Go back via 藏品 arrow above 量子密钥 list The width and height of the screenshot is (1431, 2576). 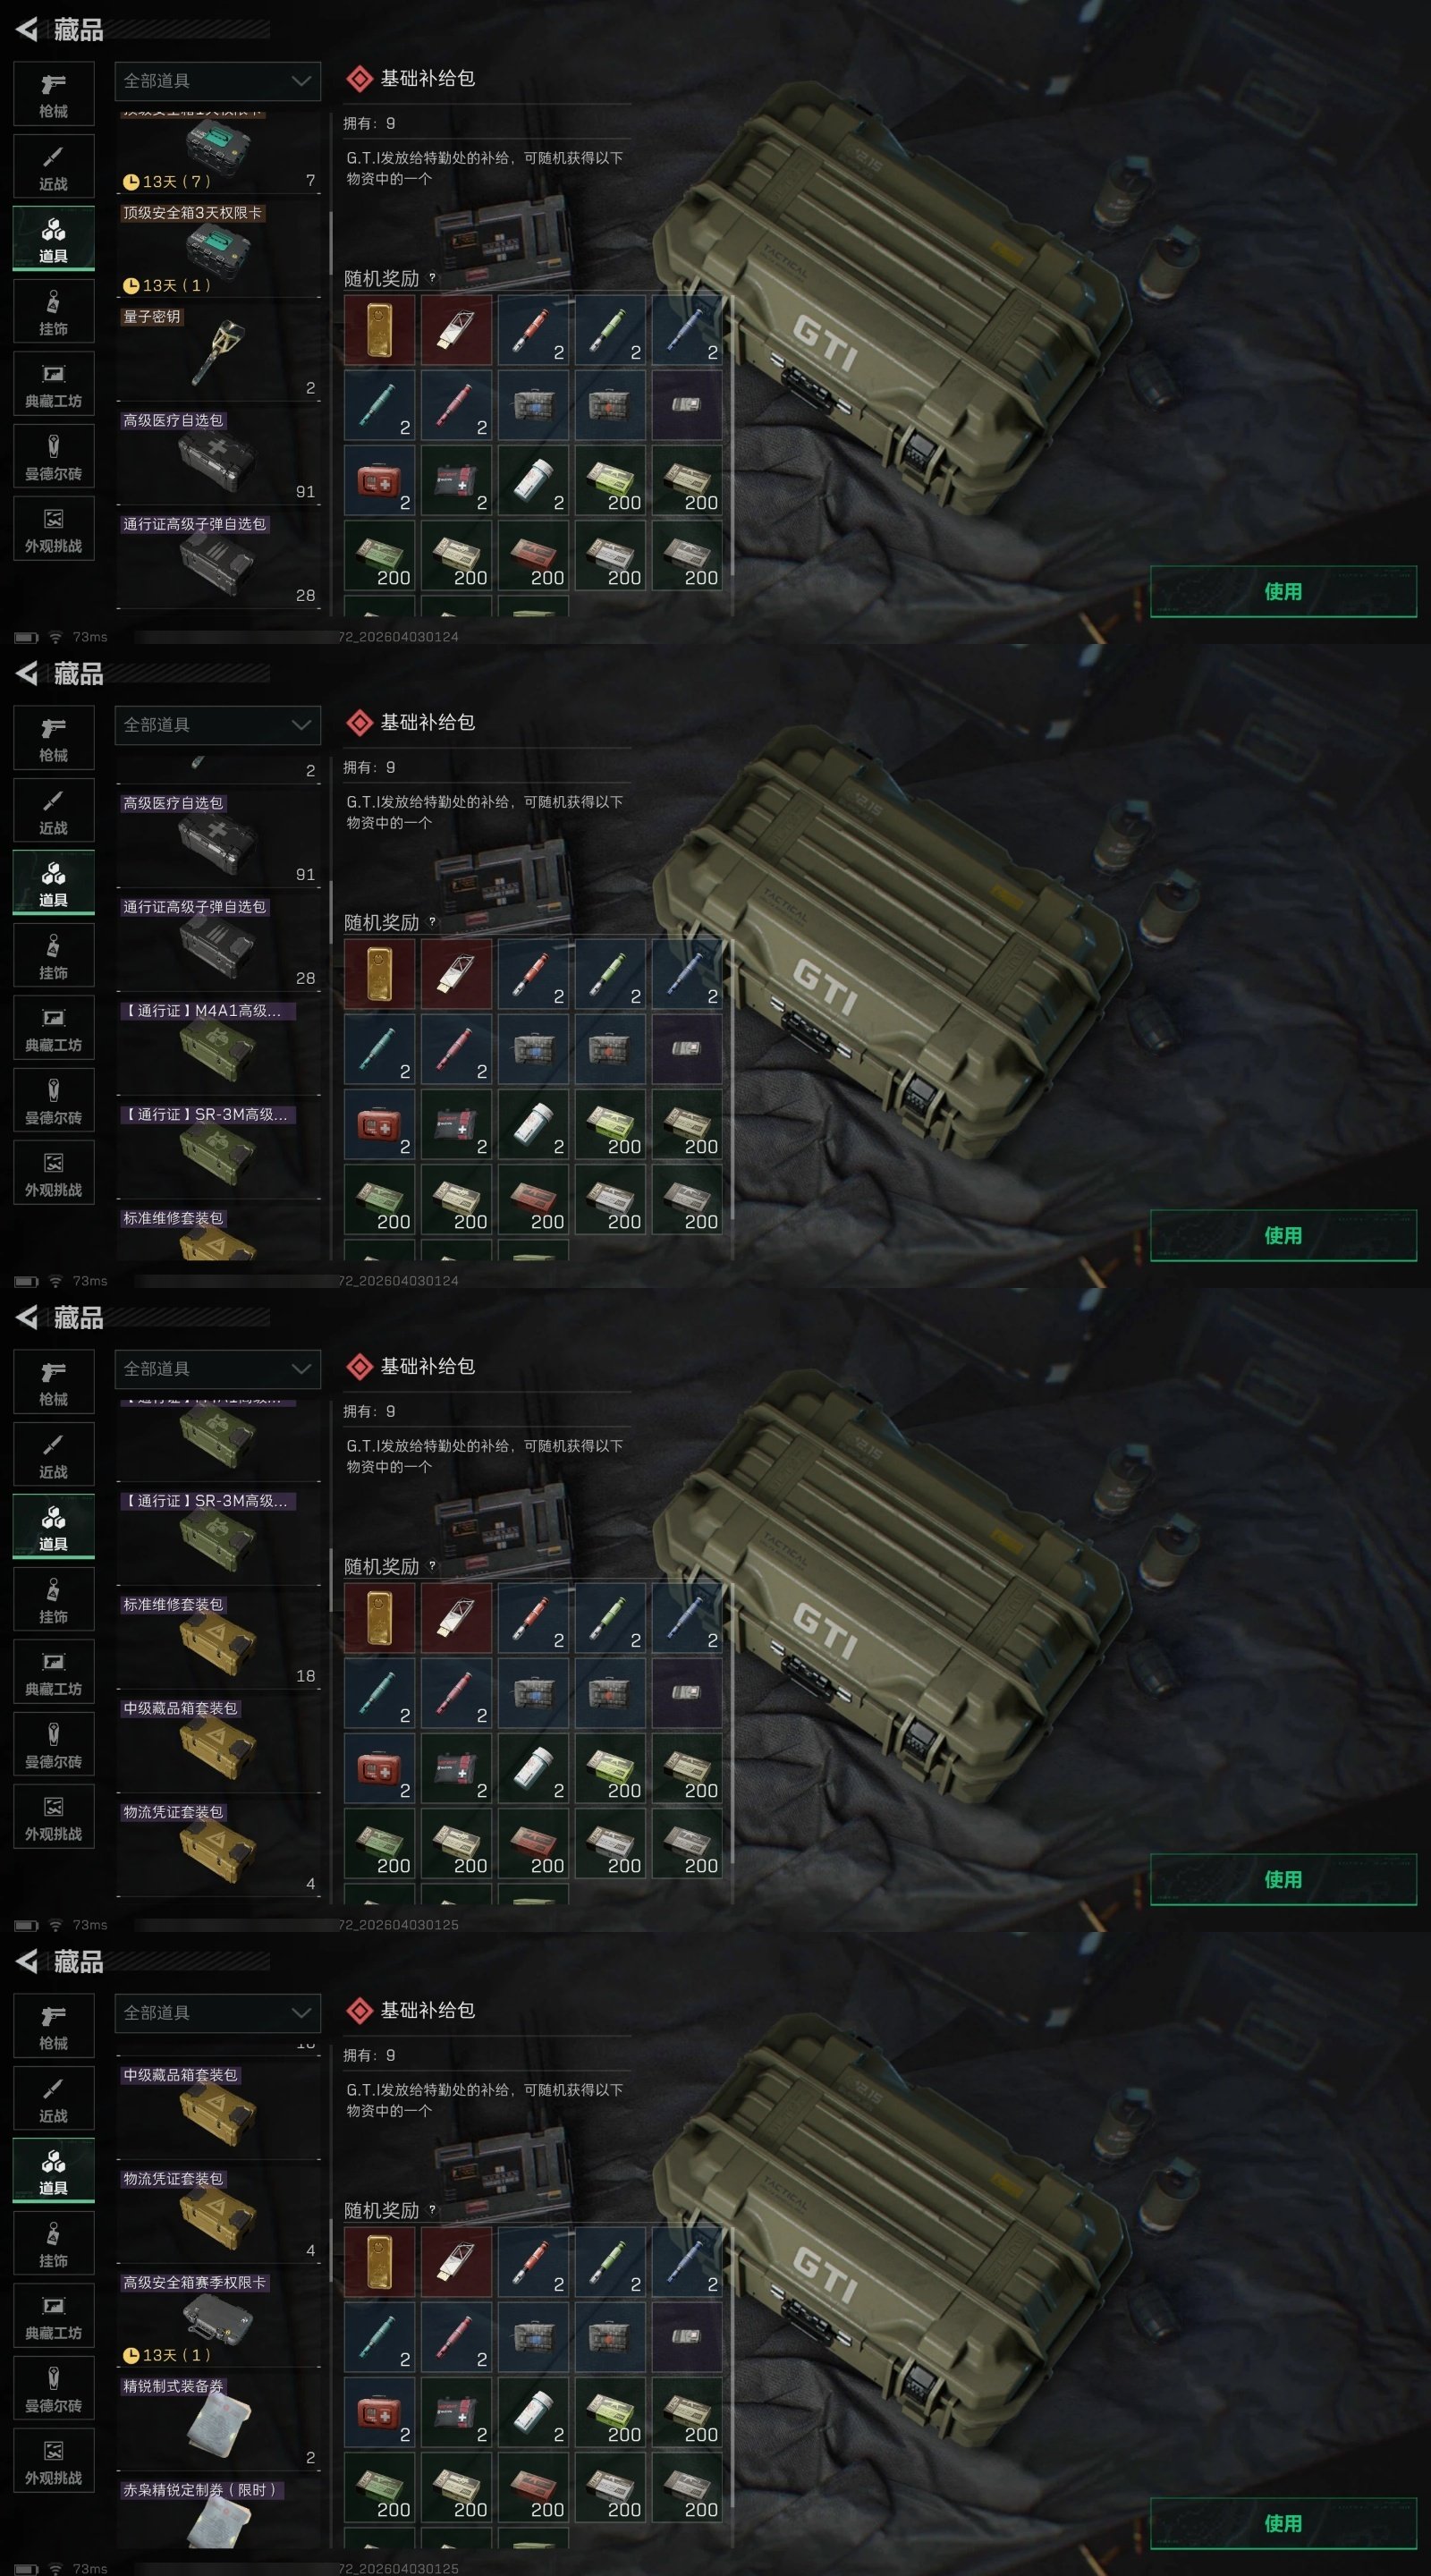pos(27,30)
